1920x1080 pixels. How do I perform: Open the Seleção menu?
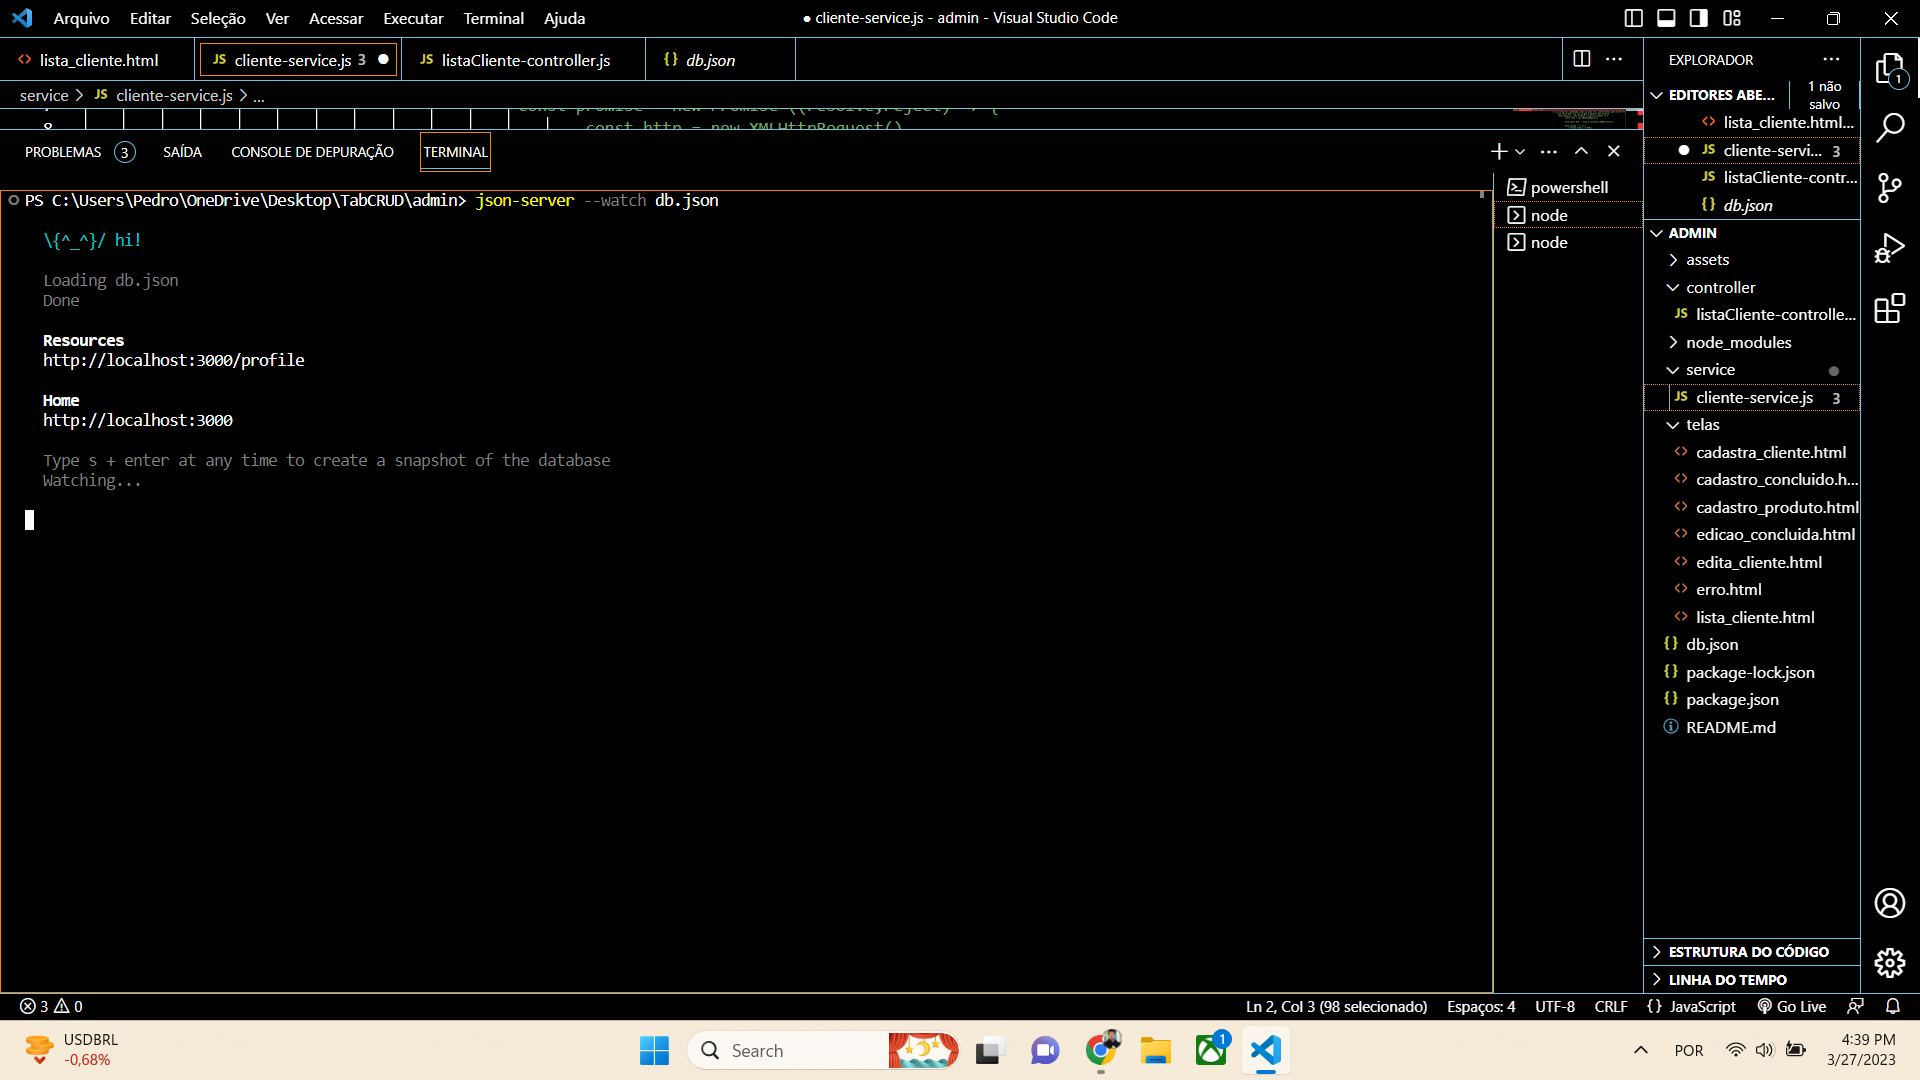point(218,18)
